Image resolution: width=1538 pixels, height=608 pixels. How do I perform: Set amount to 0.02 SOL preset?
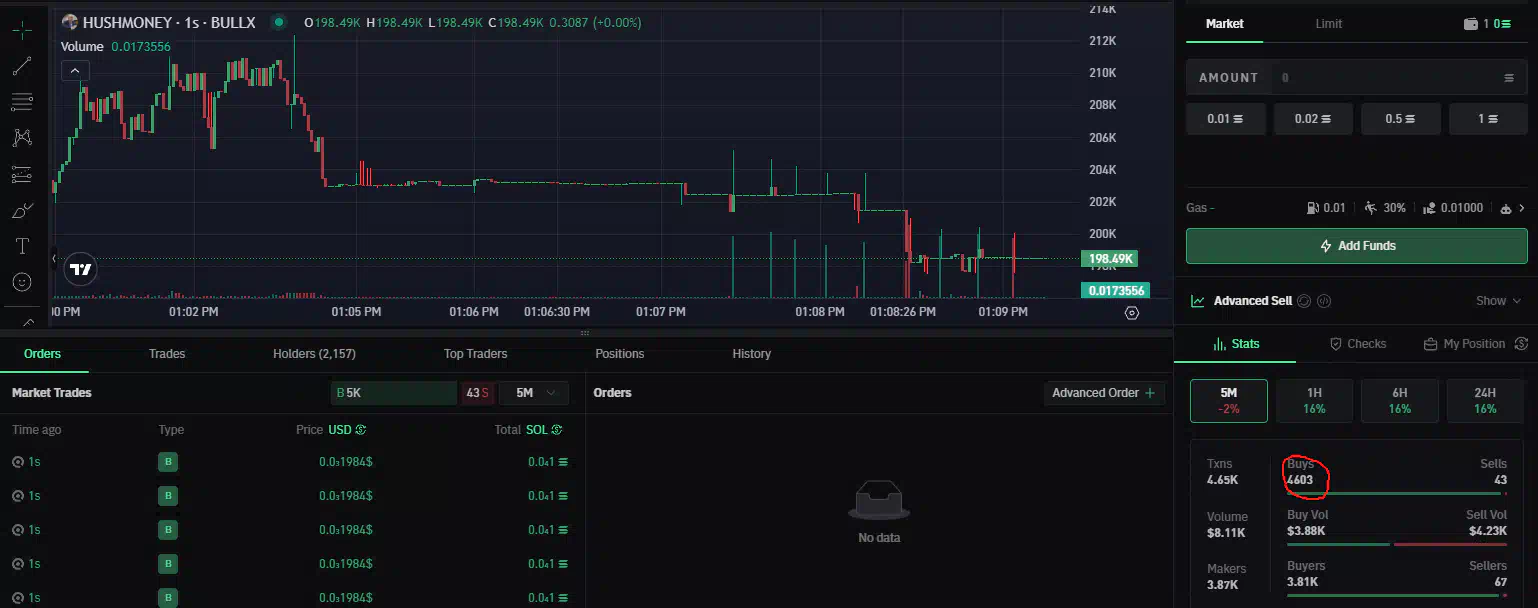tap(1313, 119)
